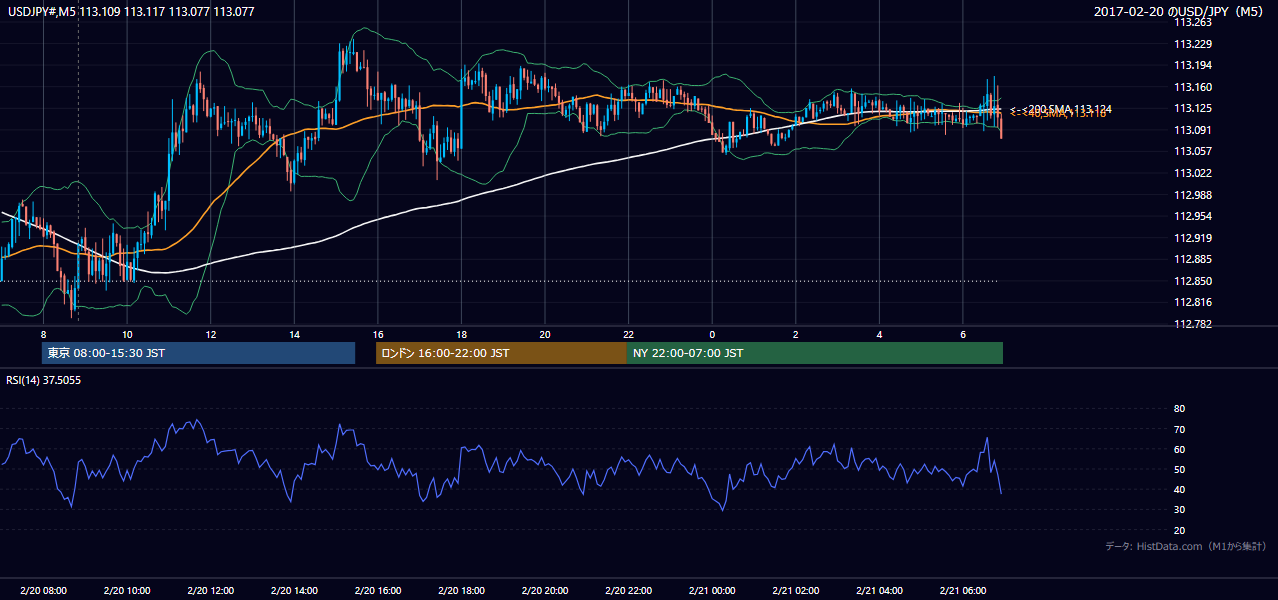Click the hour 8 label under price chart
This screenshot has width=1278, height=600.
pos(43,334)
